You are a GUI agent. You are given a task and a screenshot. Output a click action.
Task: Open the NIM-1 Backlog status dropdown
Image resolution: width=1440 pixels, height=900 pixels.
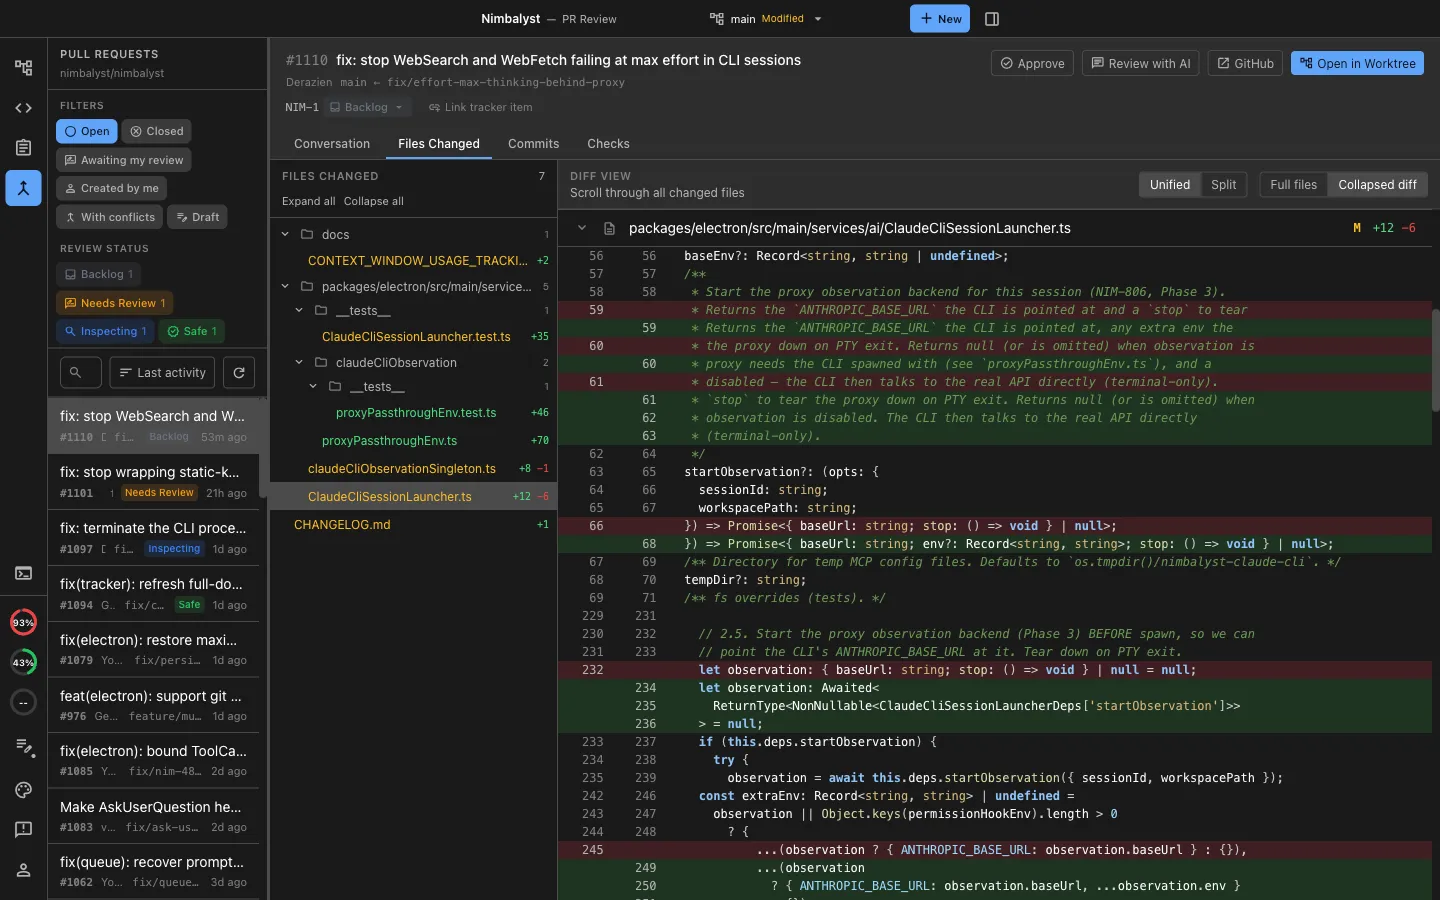point(366,107)
